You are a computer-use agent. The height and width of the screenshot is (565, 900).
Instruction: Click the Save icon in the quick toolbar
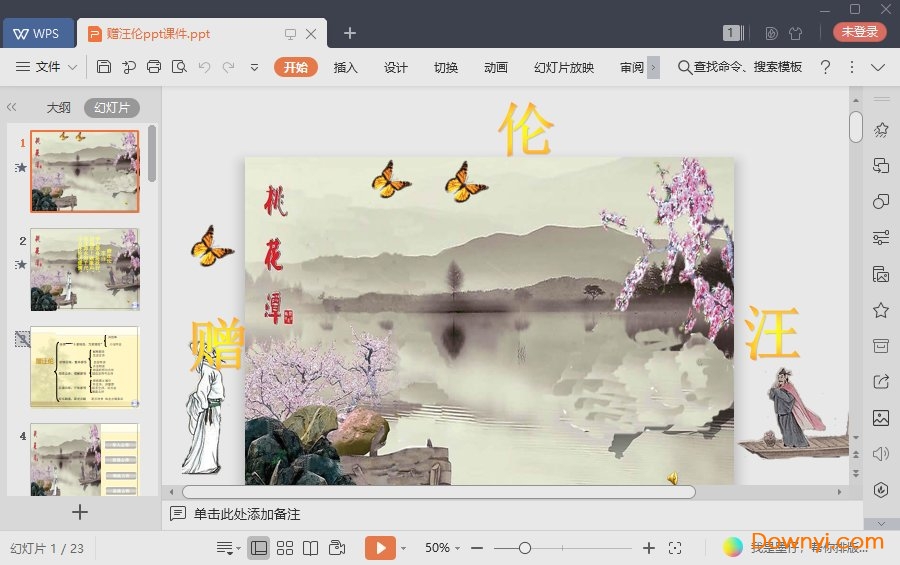coord(103,67)
